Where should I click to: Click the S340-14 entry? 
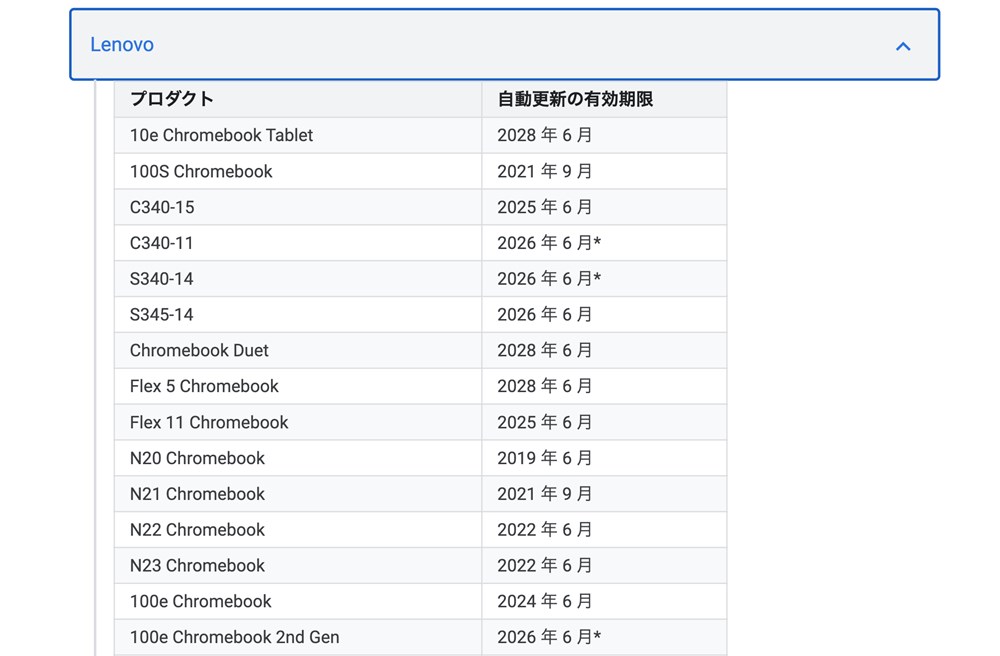160,278
